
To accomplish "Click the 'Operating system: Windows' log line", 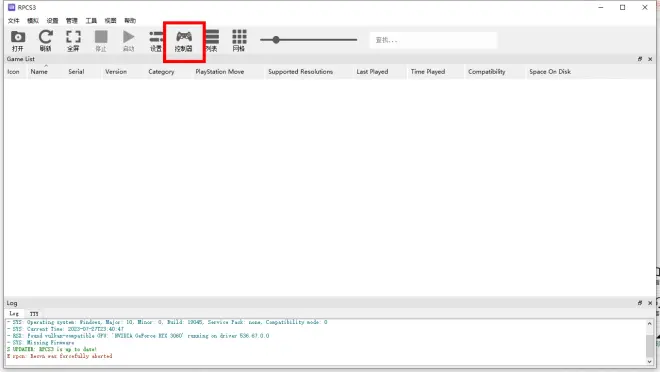I will tap(167, 322).
